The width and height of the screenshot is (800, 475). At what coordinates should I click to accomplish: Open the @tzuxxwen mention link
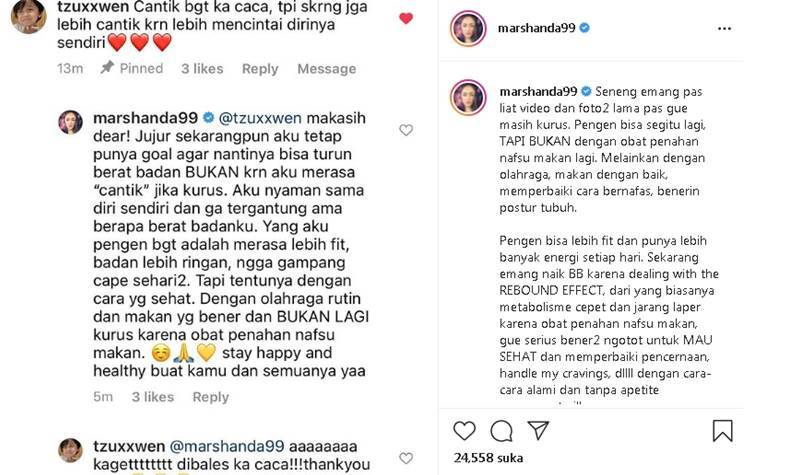pyautogui.click(x=260, y=118)
